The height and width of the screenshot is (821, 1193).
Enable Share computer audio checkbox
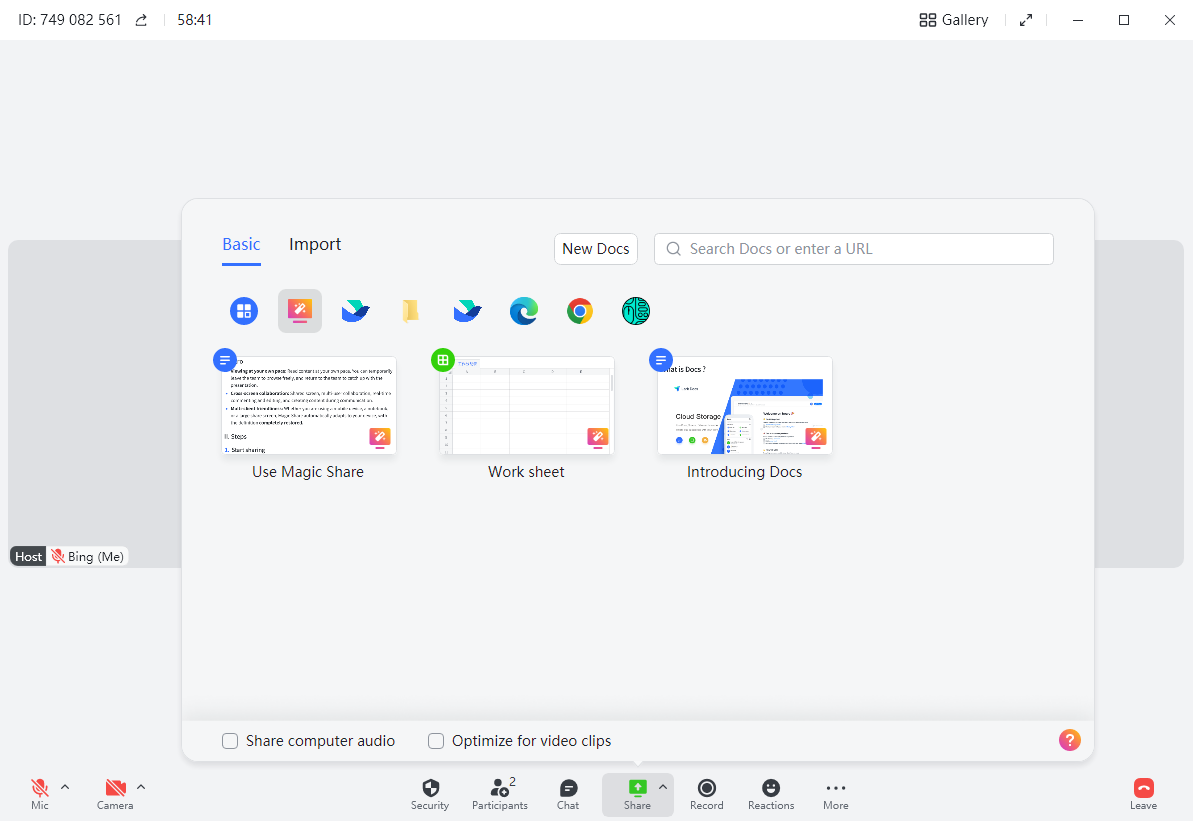pyautogui.click(x=230, y=741)
